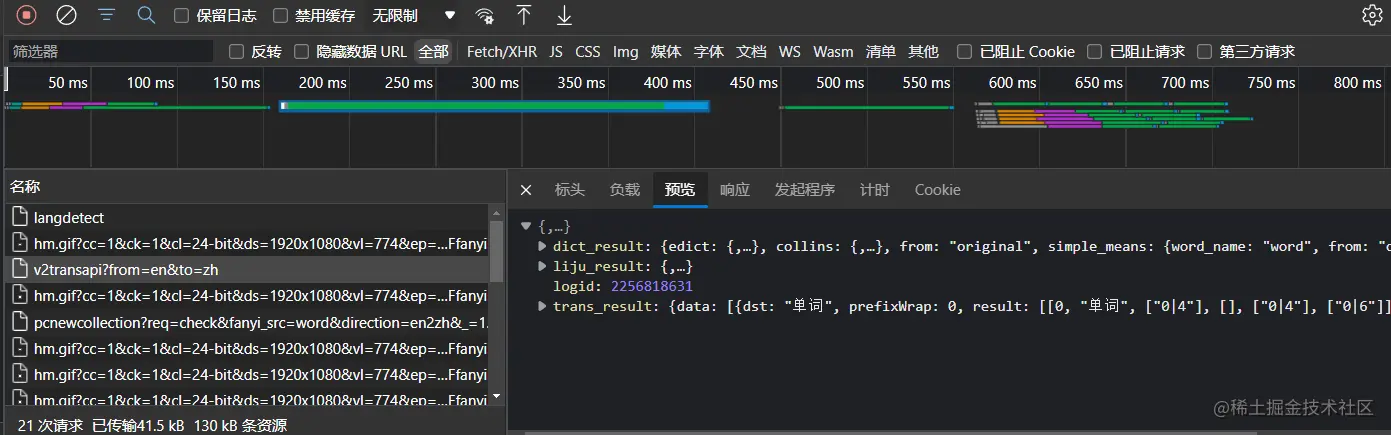Image resolution: width=1391 pixels, height=435 pixels.
Task: Open the 无限制 throttling dropdown
Action: (x=414, y=16)
